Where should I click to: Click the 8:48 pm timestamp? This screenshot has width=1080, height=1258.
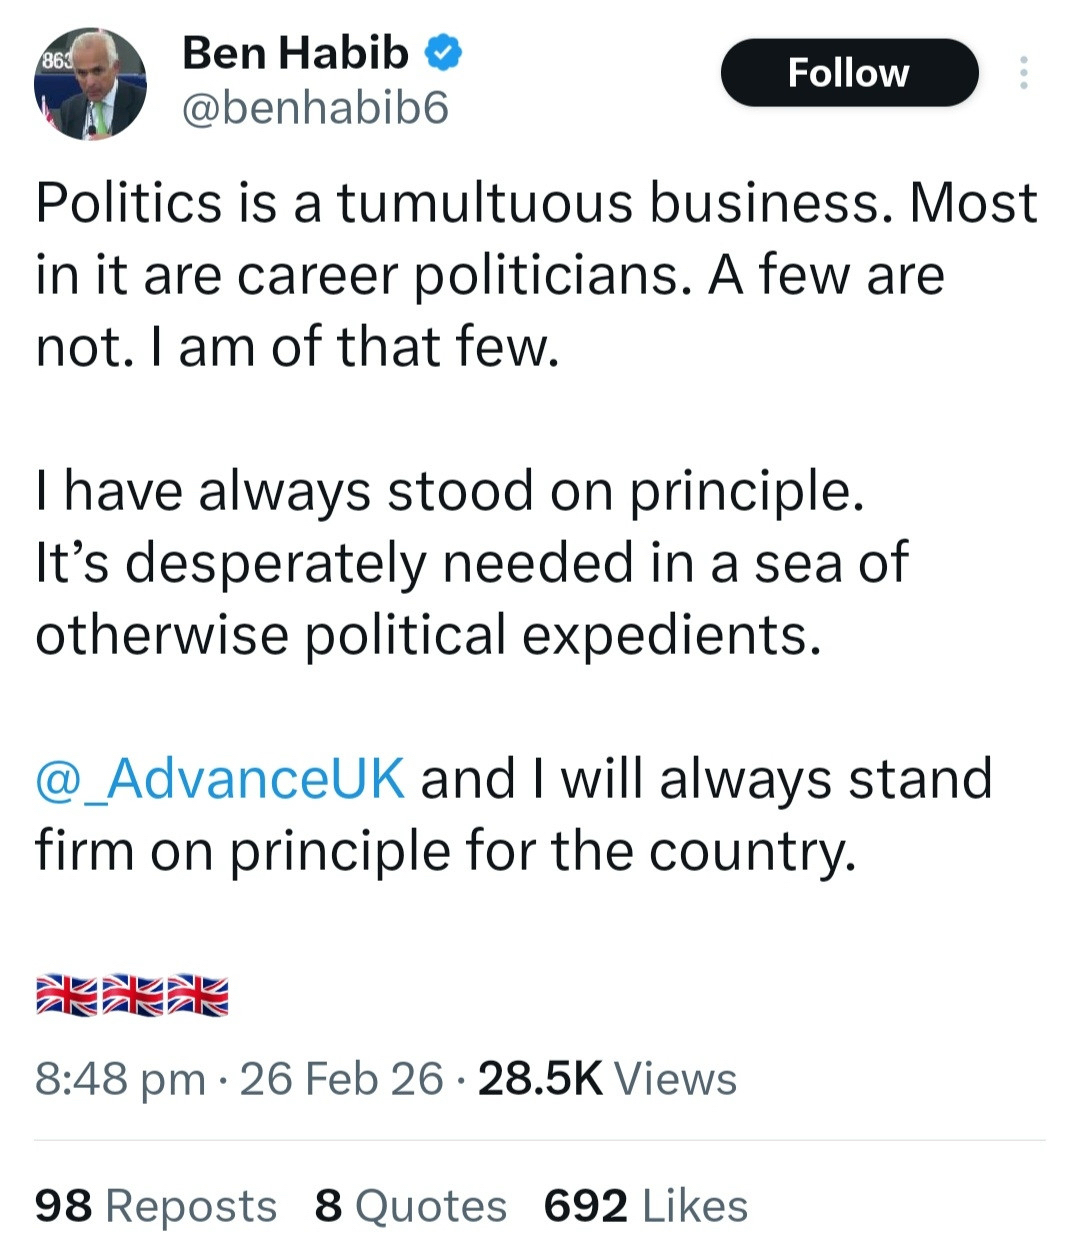[x=120, y=1079]
